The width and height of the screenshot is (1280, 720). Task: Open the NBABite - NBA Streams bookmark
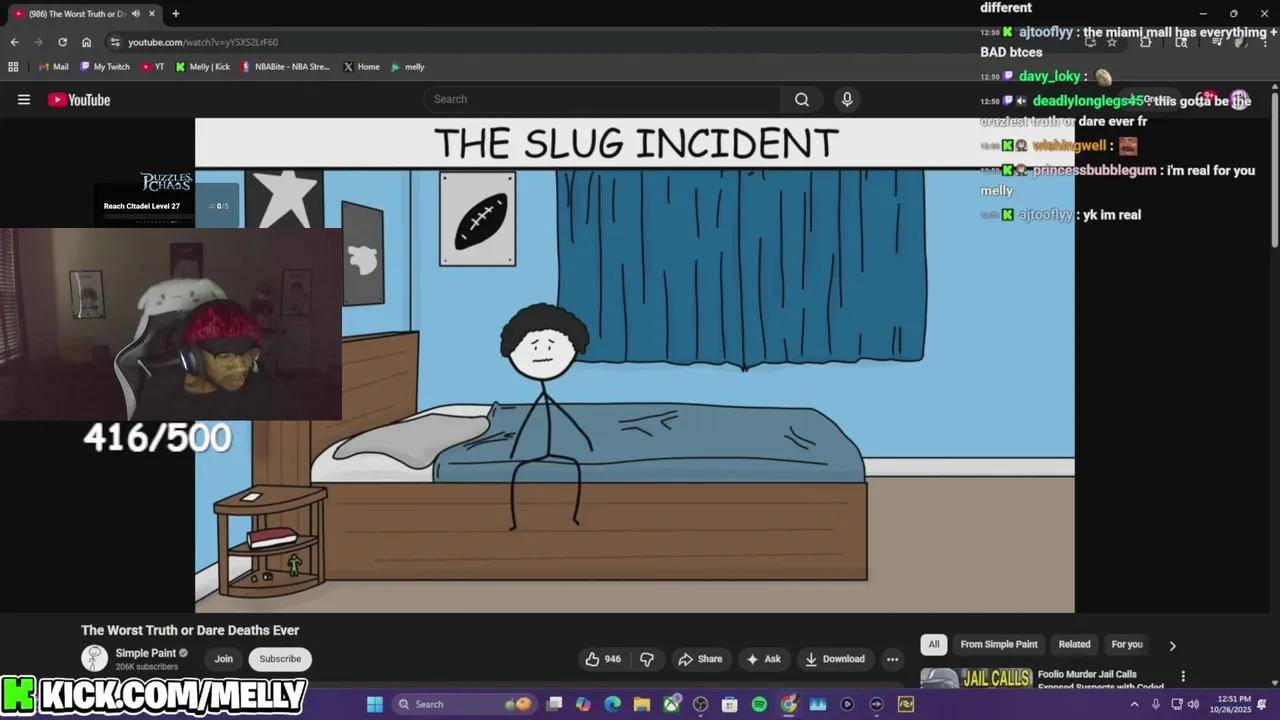coord(286,67)
